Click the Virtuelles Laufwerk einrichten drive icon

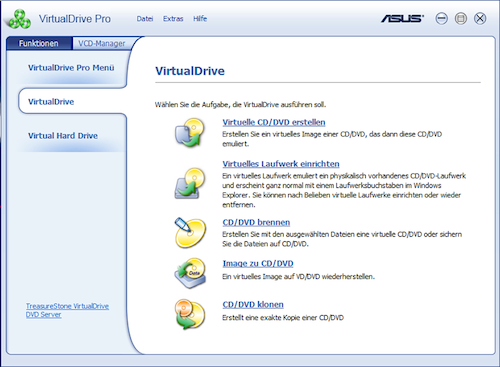point(190,183)
